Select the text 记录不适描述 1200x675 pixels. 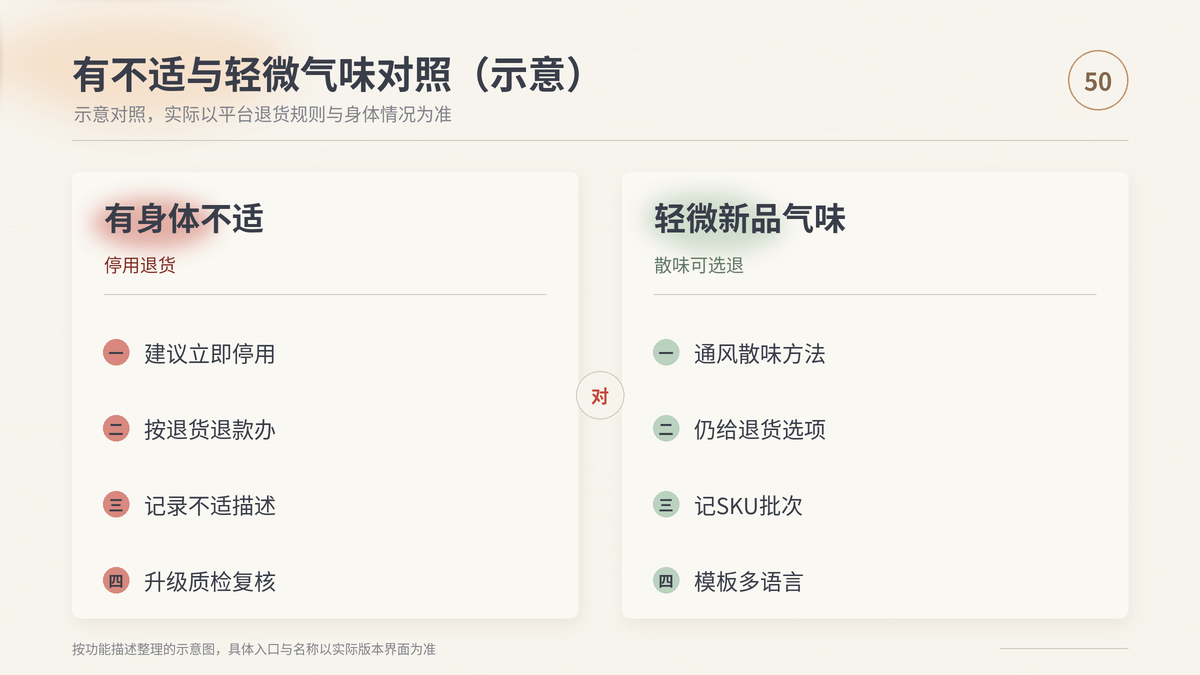[x=210, y=506]
